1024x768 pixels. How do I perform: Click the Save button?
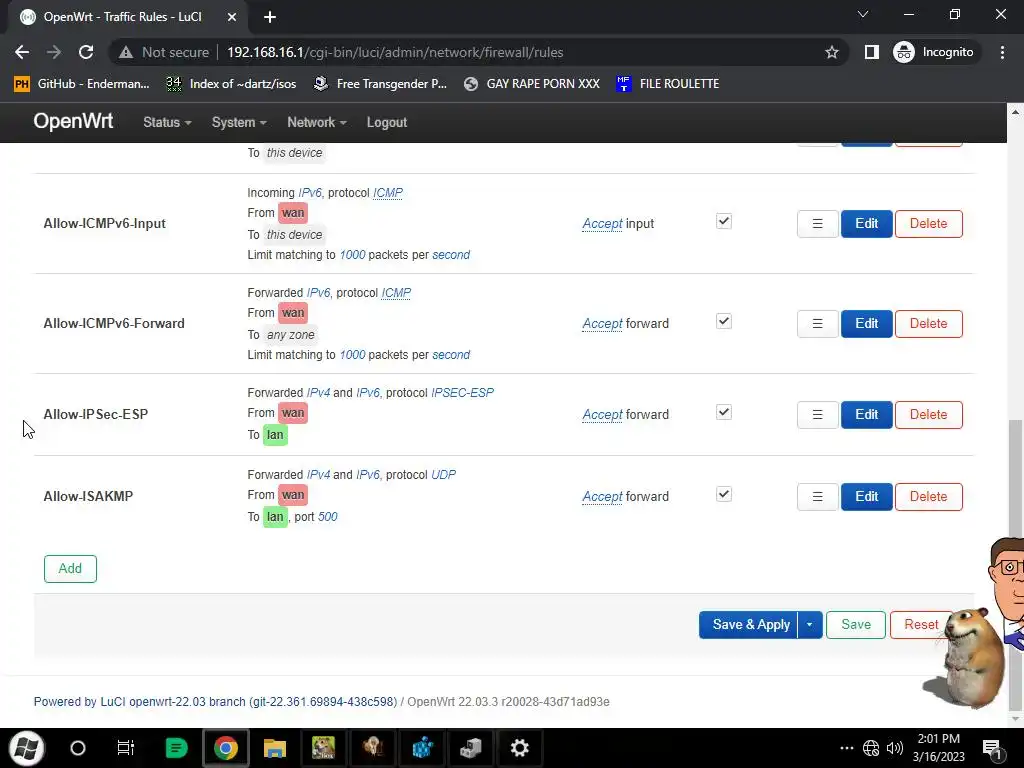pyautogui.click(x=856, y=624)
